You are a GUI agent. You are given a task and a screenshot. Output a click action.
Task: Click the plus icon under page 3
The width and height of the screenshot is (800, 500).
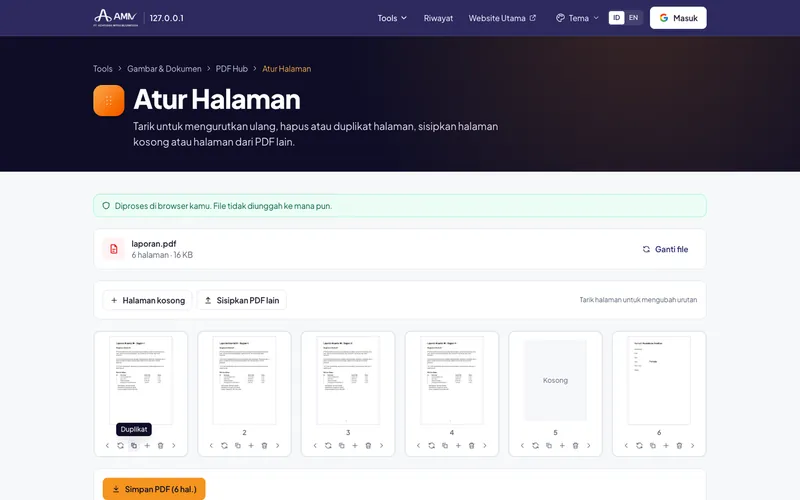355,445
